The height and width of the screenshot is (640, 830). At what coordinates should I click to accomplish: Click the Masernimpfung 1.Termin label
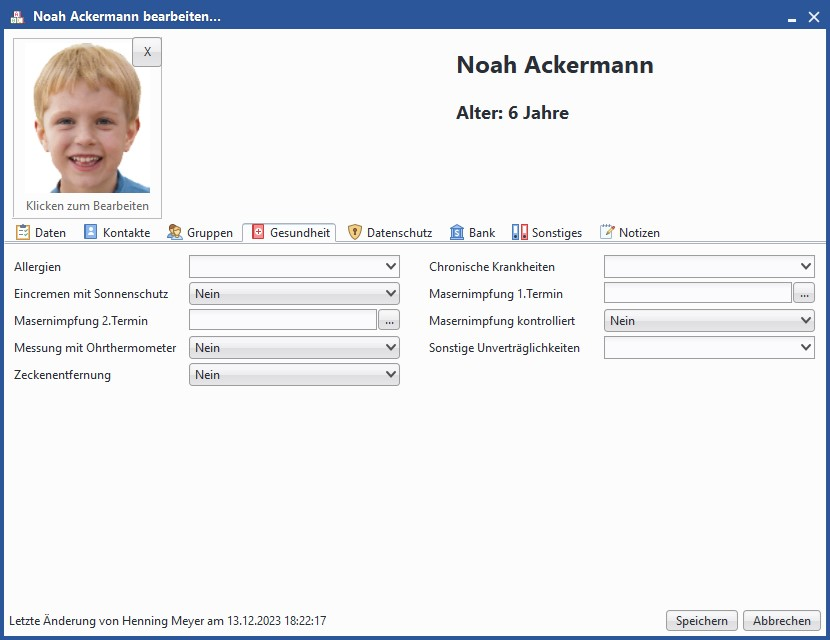point(496,294)
